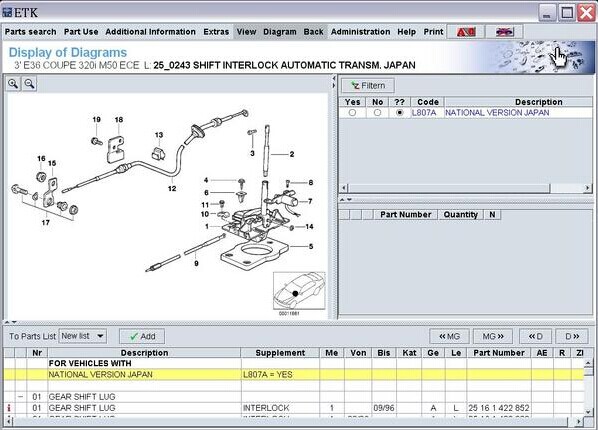Zoom out of the diagram
This screenshot has height=430, width=598.
click(29, 84)
